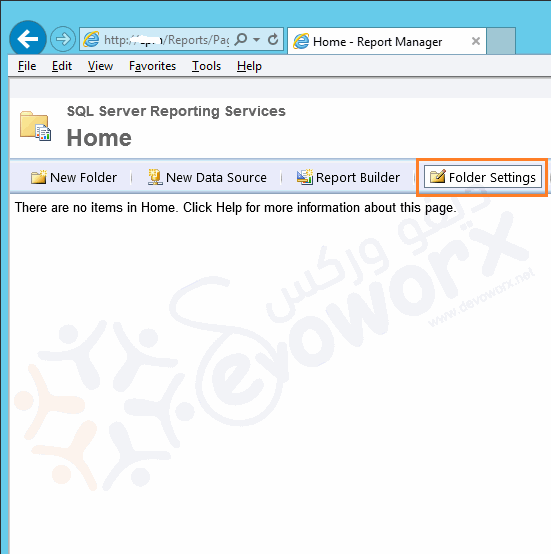Click the Folder Settings pencil icon

tap(438, 176)
